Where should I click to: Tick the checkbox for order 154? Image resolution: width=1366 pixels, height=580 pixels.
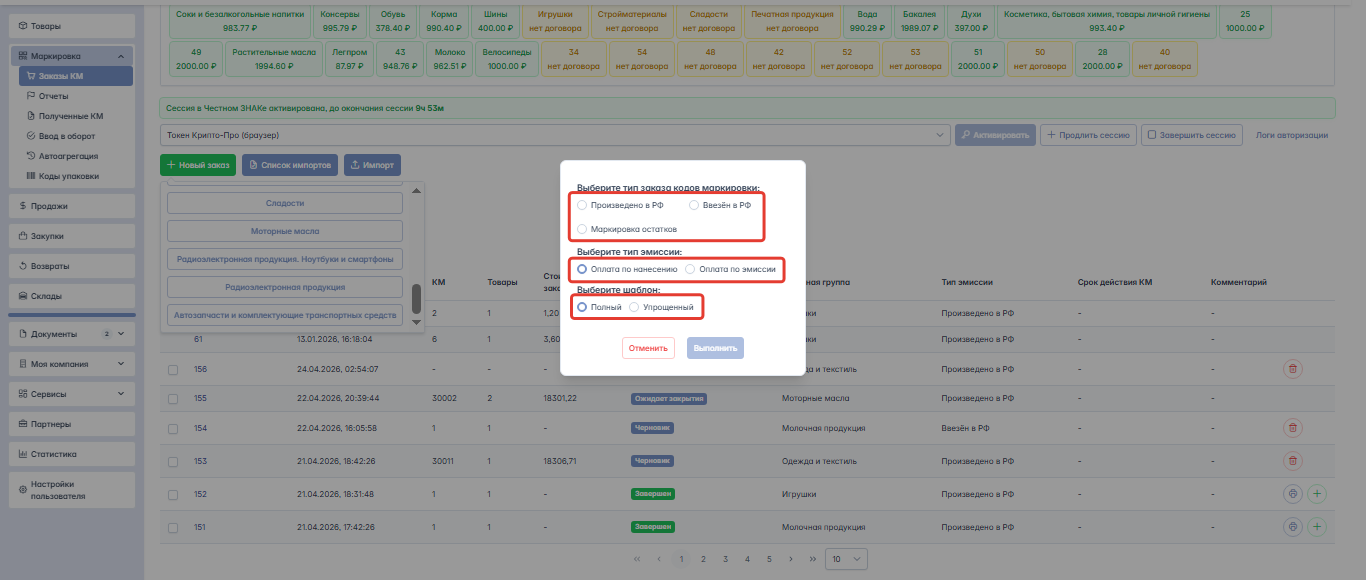(173, 428)
